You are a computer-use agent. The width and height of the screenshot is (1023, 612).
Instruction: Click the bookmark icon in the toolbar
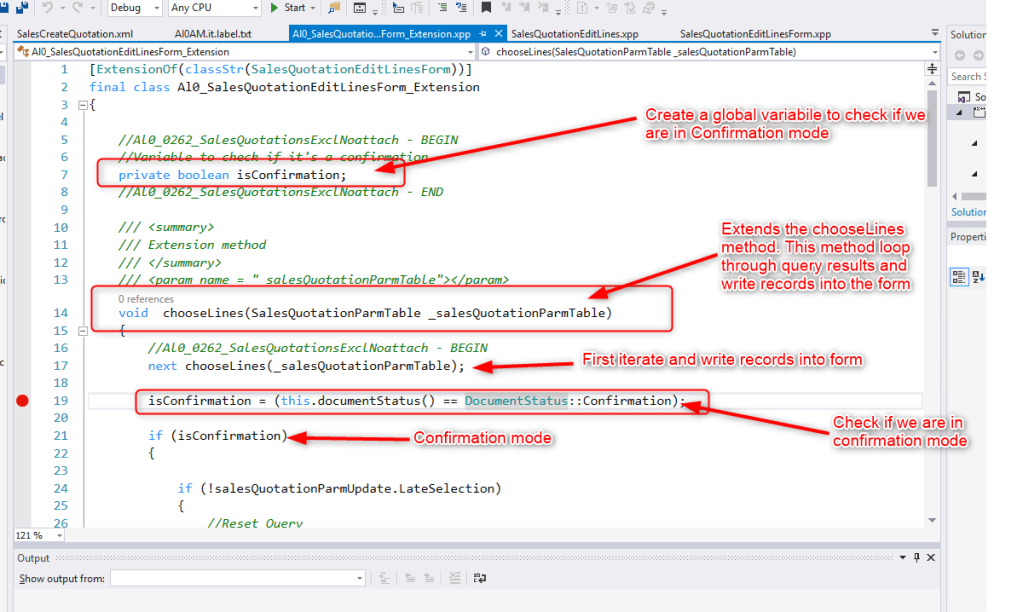coord(486,8)
